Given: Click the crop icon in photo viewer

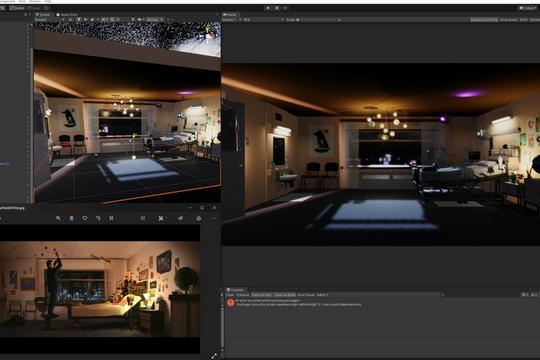Looking at the screenshot, I should (x=111, y=218).
